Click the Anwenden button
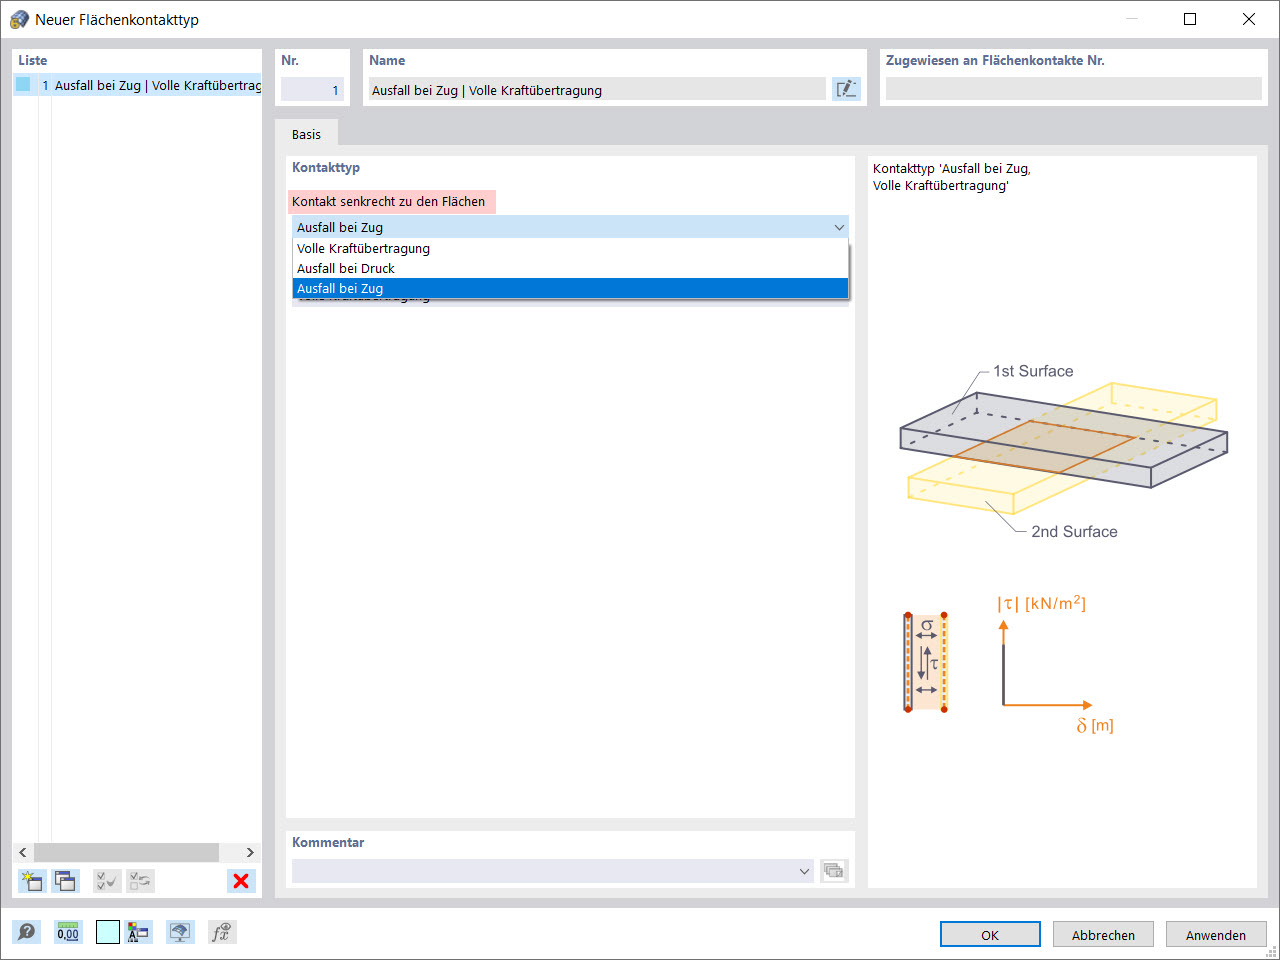 click(1216, 935)
